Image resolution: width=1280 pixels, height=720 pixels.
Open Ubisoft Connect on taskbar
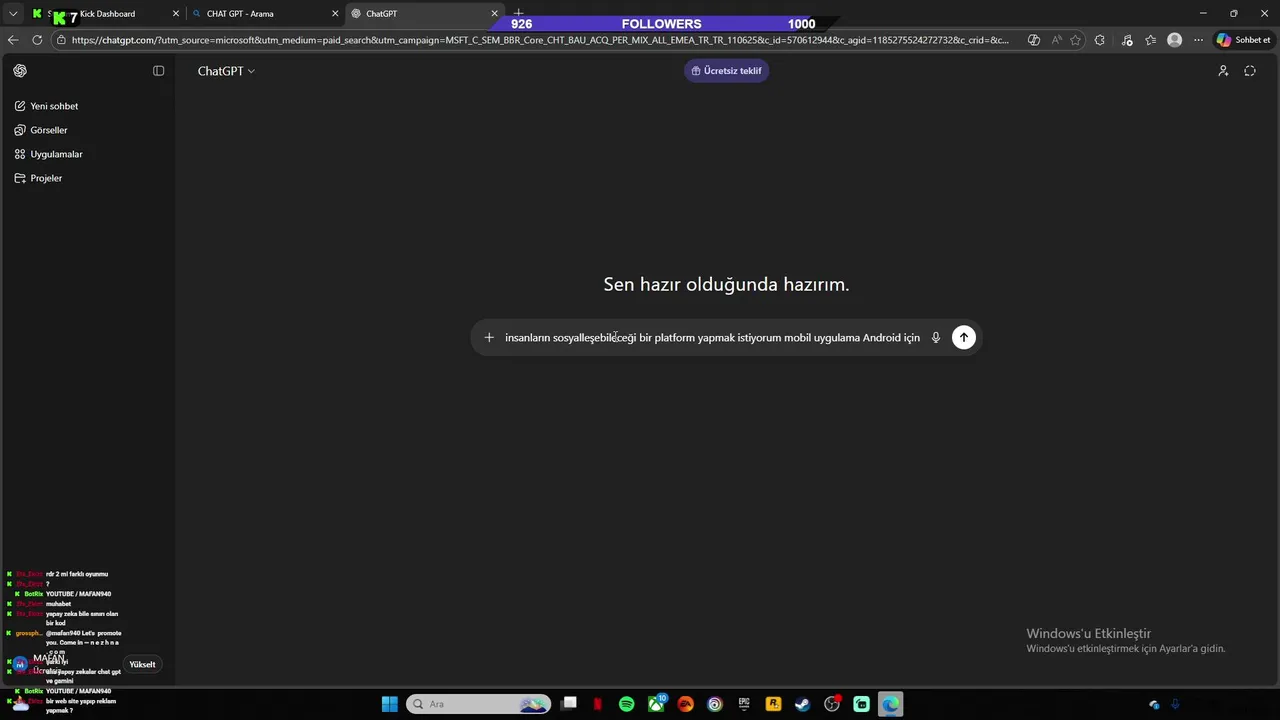[714, 704]
